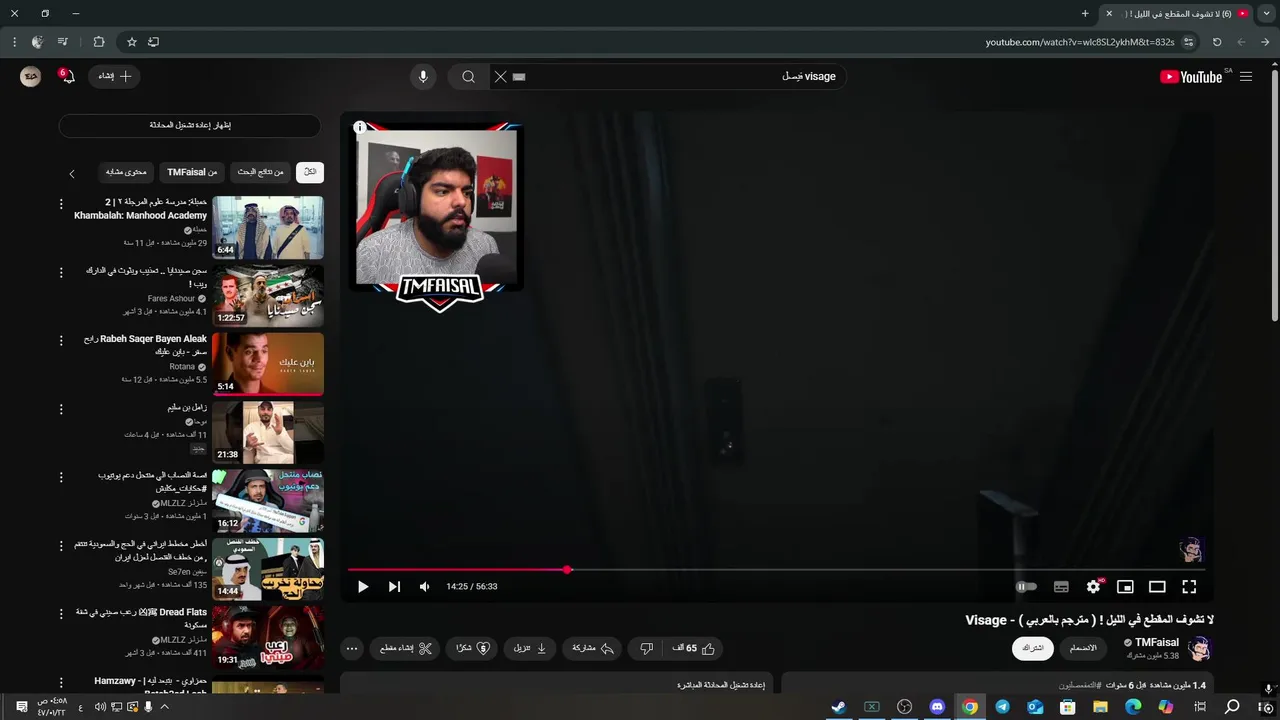Click voice search microphone icon

point(423,77)
